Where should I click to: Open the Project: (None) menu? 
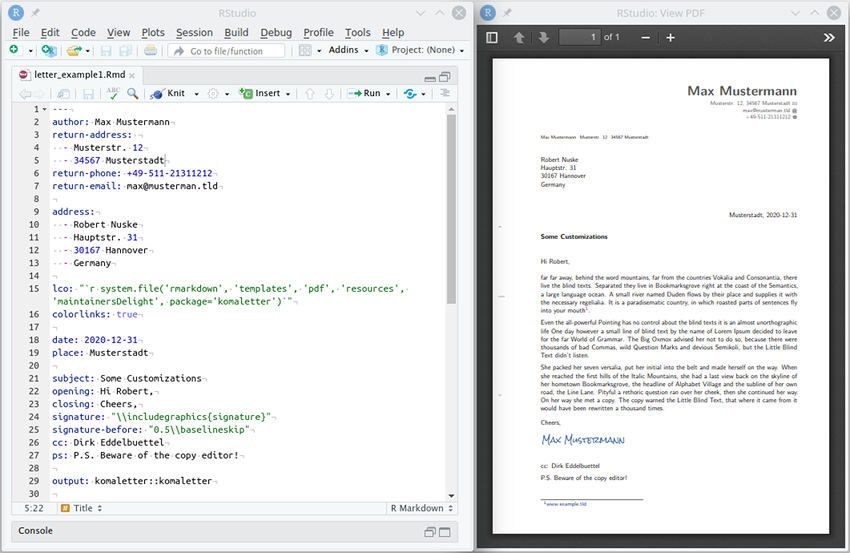click(421, 50)
